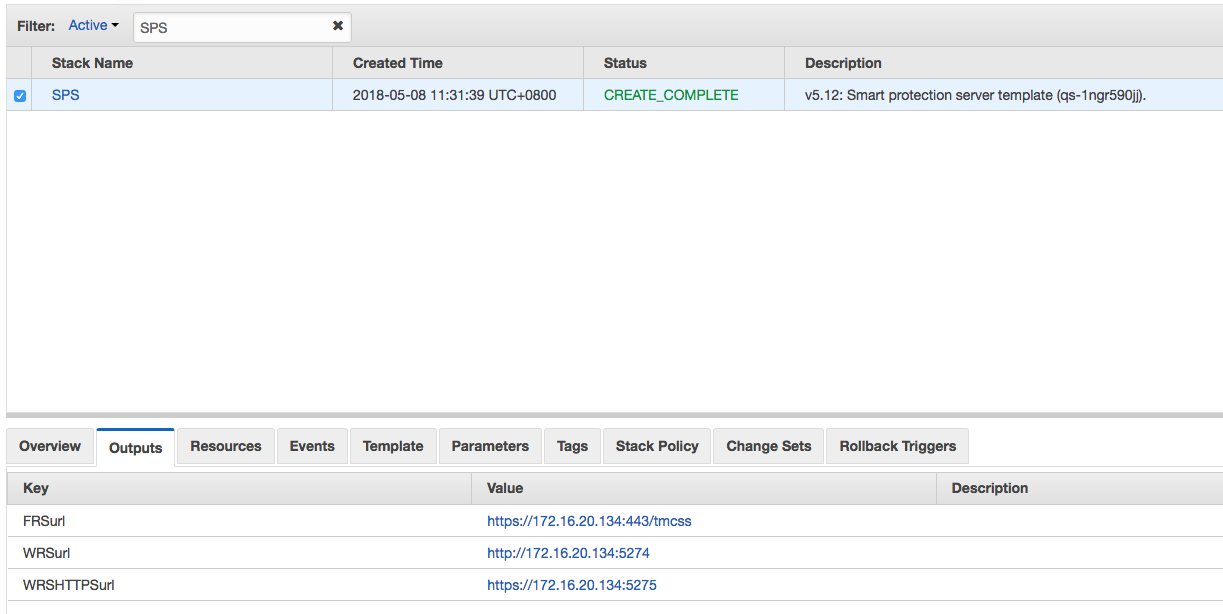The width and height of the screenshot is (1223, 614).
Task: Open the Tags tab
Action: [x=572, y=446]
